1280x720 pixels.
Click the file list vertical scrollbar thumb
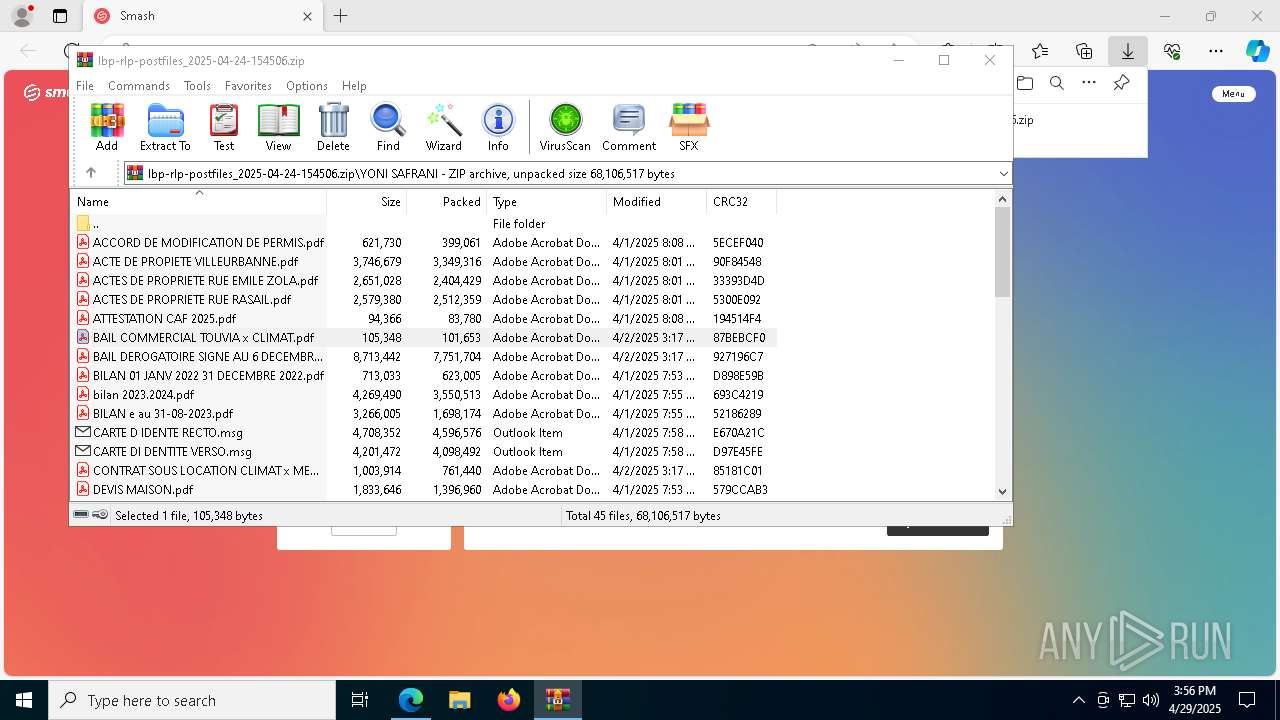[x=1003, y=252]
